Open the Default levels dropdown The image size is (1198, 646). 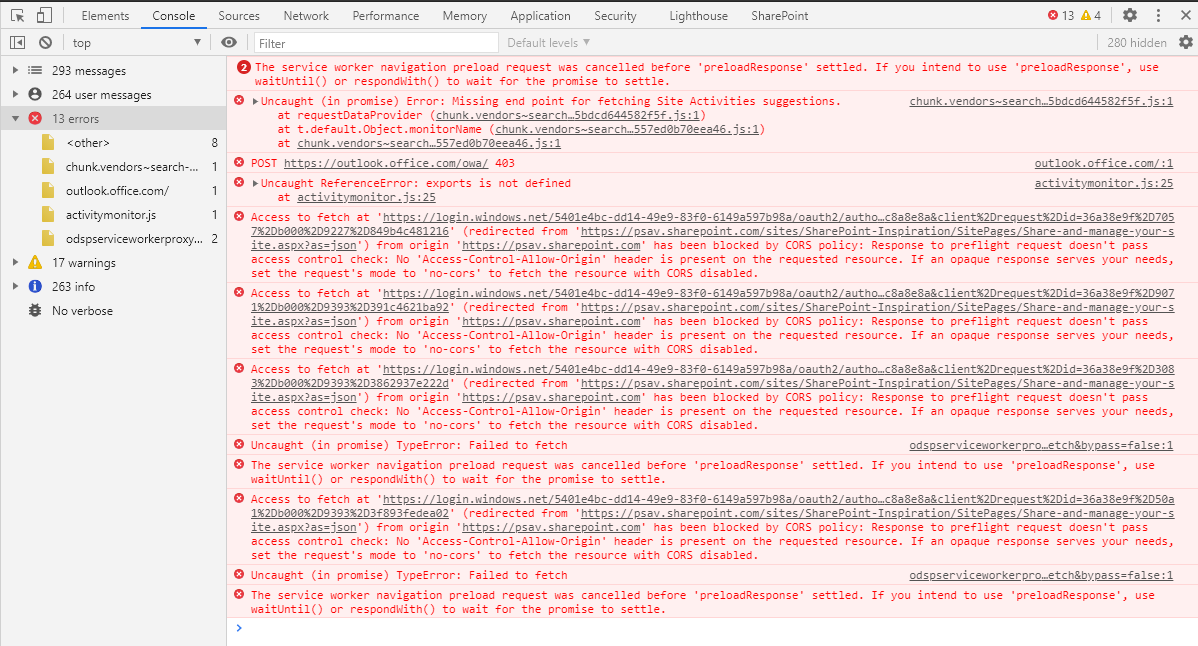point(545,42)
